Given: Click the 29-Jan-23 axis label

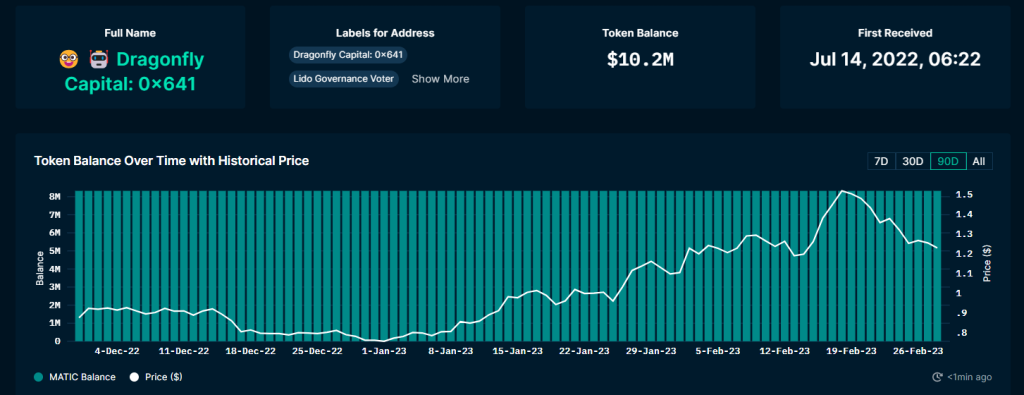Looking at the screenshot, I should 652,351.
